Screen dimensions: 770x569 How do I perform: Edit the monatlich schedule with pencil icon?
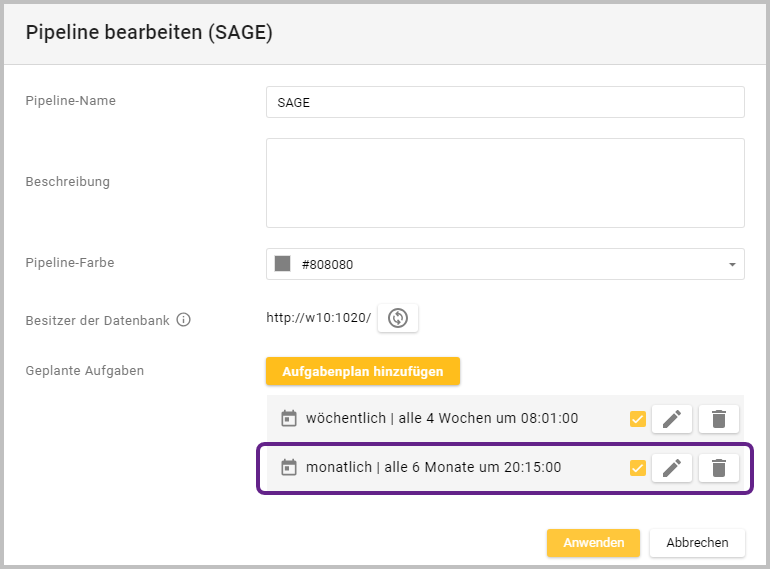pyautogui.click(x=671, y=467)
